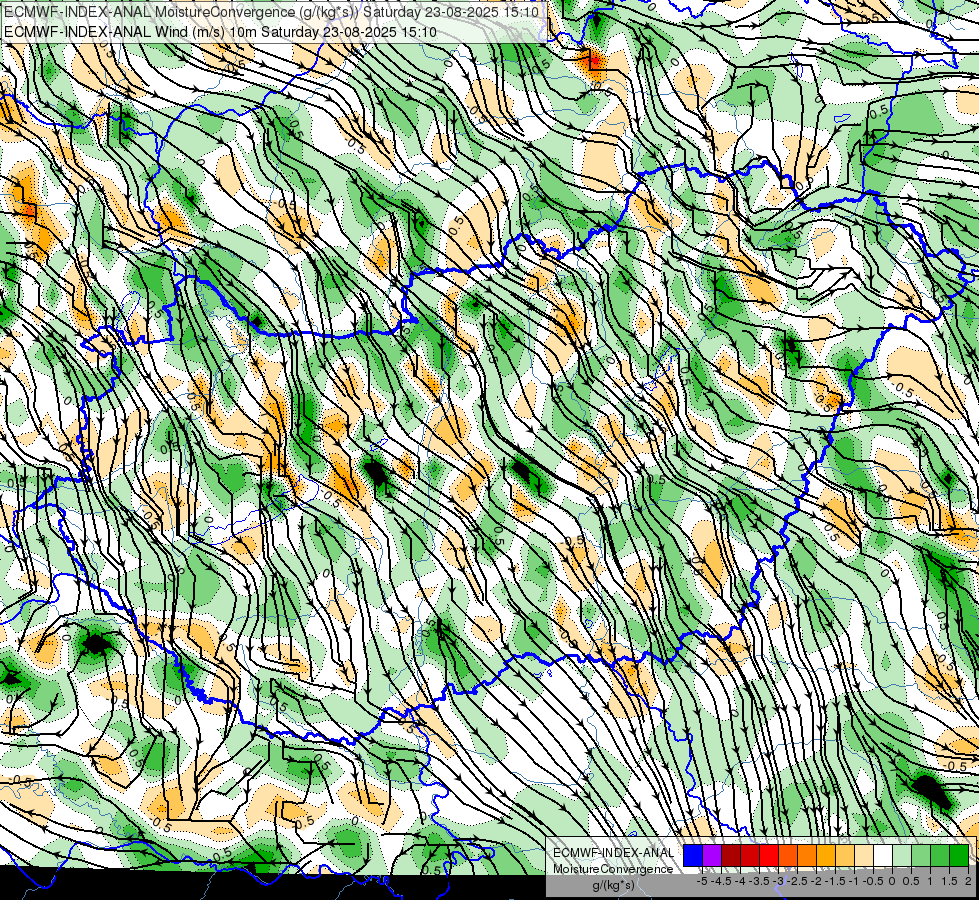Viewport: 979px width, 900px height.
Task: Click the legend tick label -3.5
Action: [x=759, y=881]
